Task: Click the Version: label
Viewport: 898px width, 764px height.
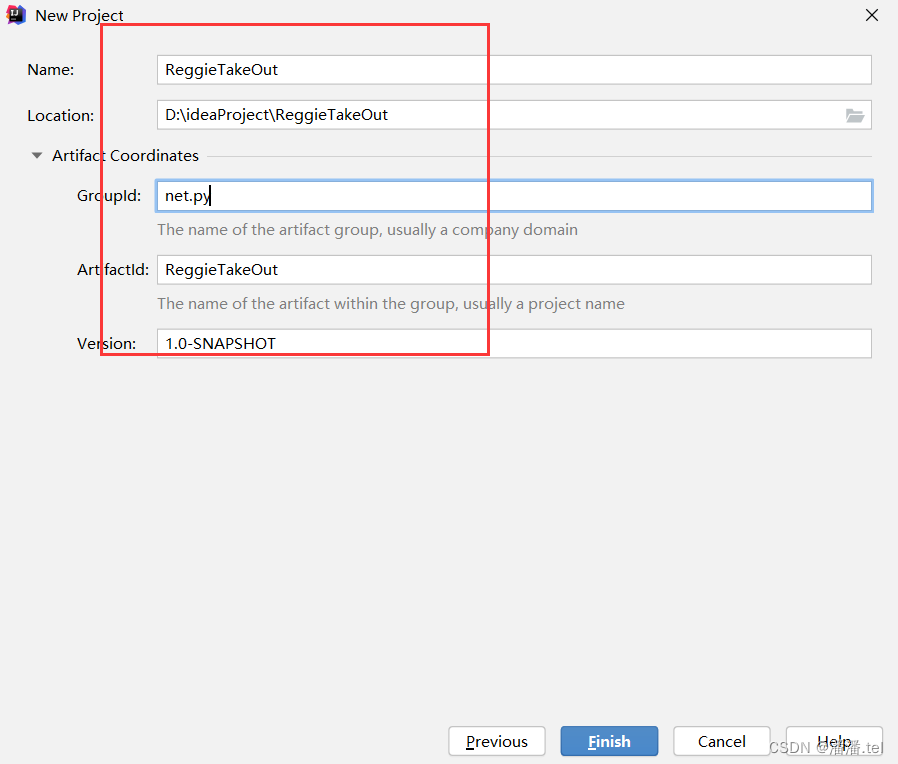Action: tap(107, 344)
